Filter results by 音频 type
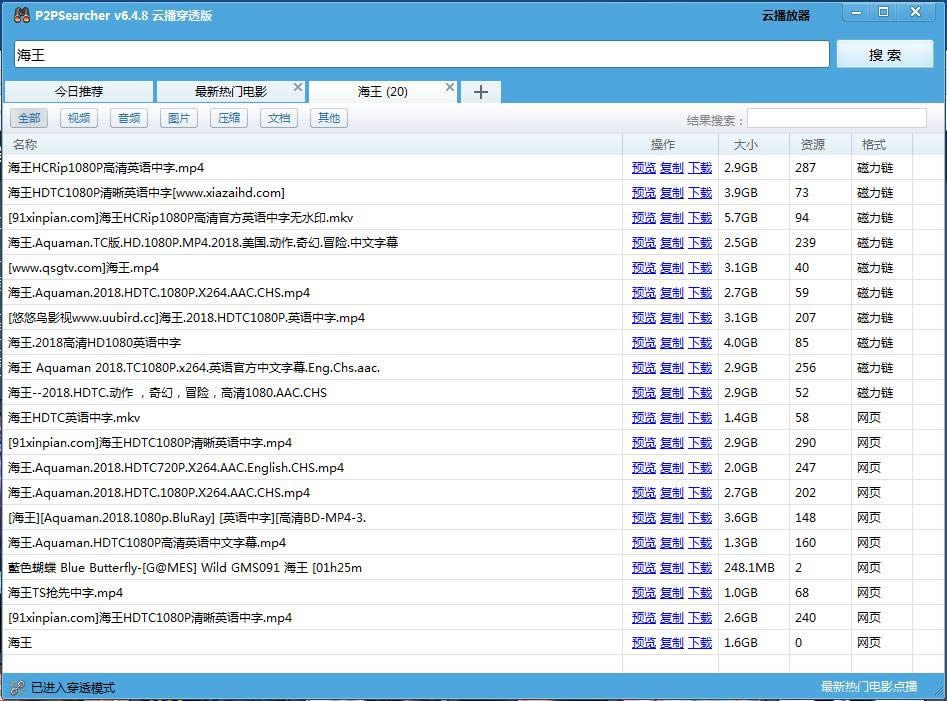This screenshot has height=701, width=947. point(129,118)
